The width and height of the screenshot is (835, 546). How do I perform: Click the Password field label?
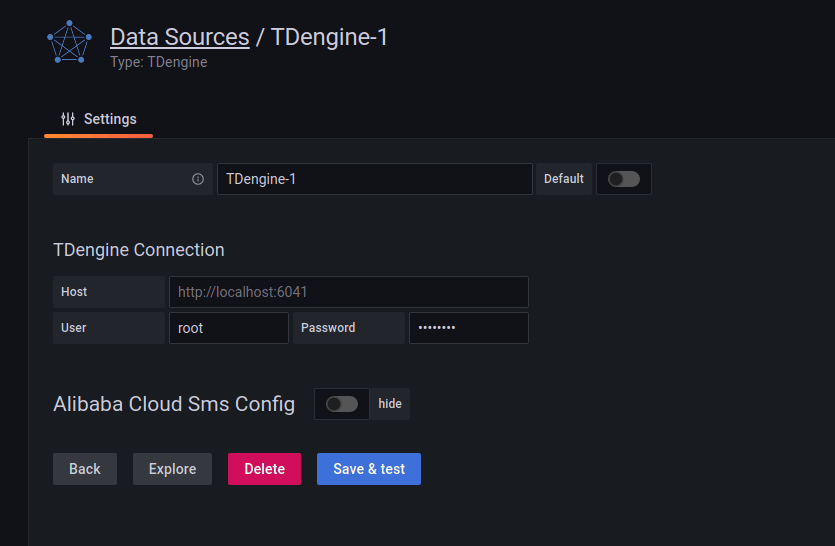click(328, 328)
